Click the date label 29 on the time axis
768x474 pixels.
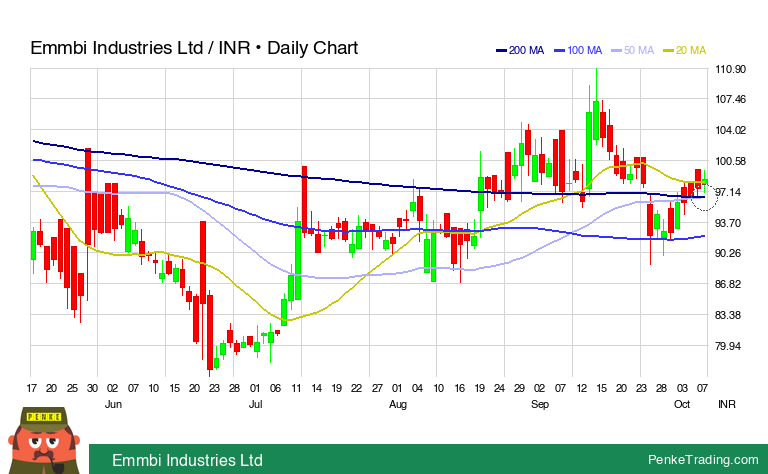point(519,388)
